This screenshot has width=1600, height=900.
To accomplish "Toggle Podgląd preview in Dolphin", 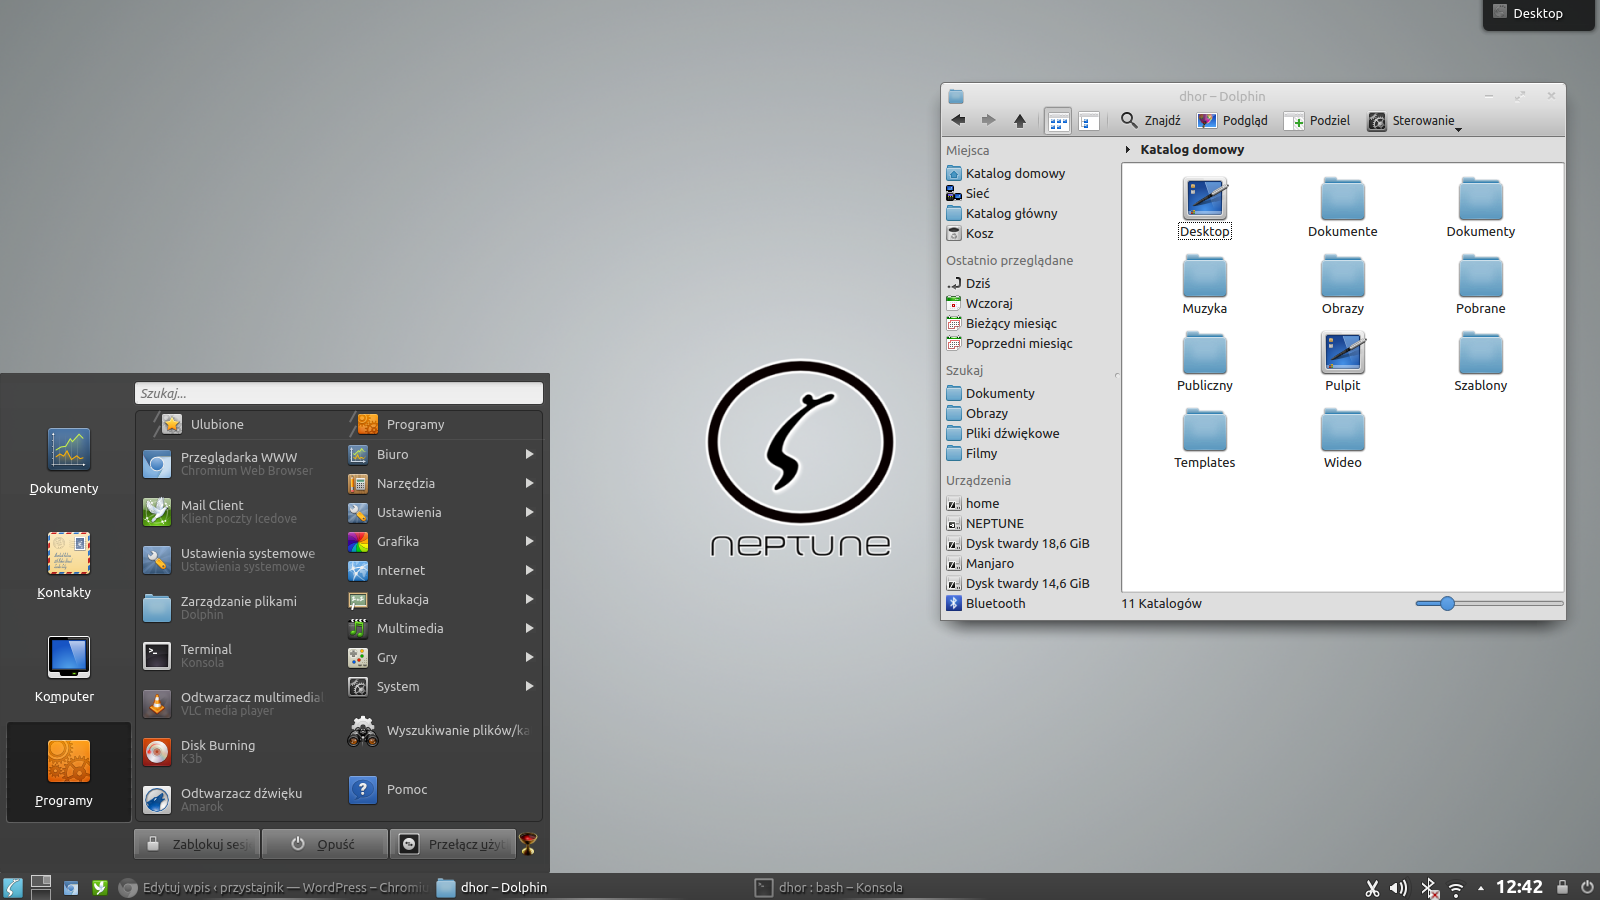I will point(1233,120).
